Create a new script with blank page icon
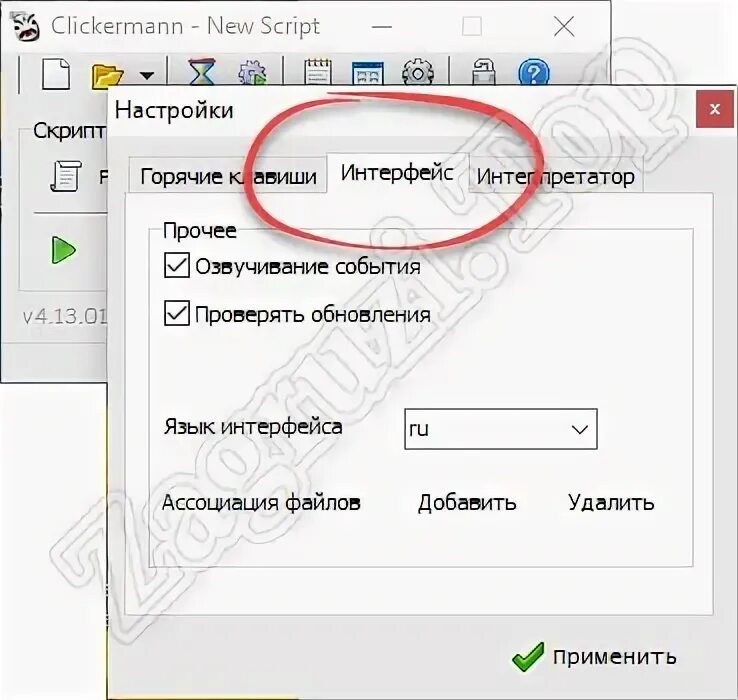 56,73
